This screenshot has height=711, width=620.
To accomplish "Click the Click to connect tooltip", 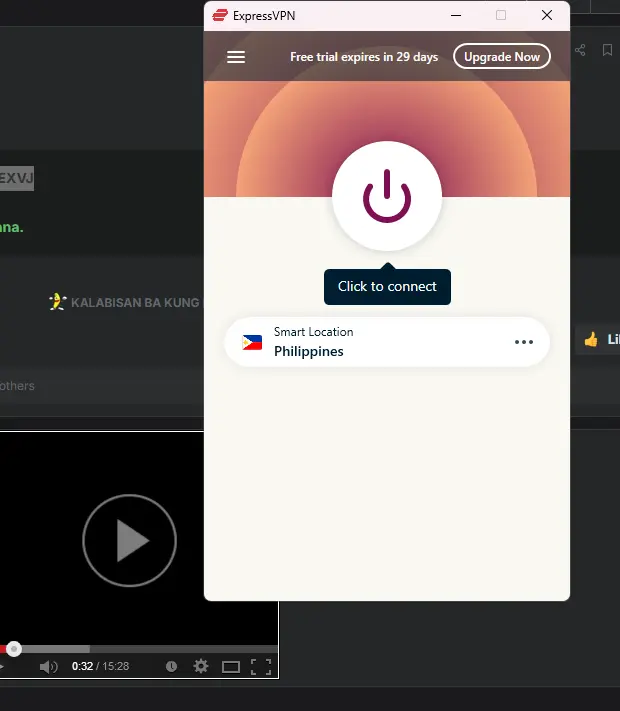I will point(387,286).
